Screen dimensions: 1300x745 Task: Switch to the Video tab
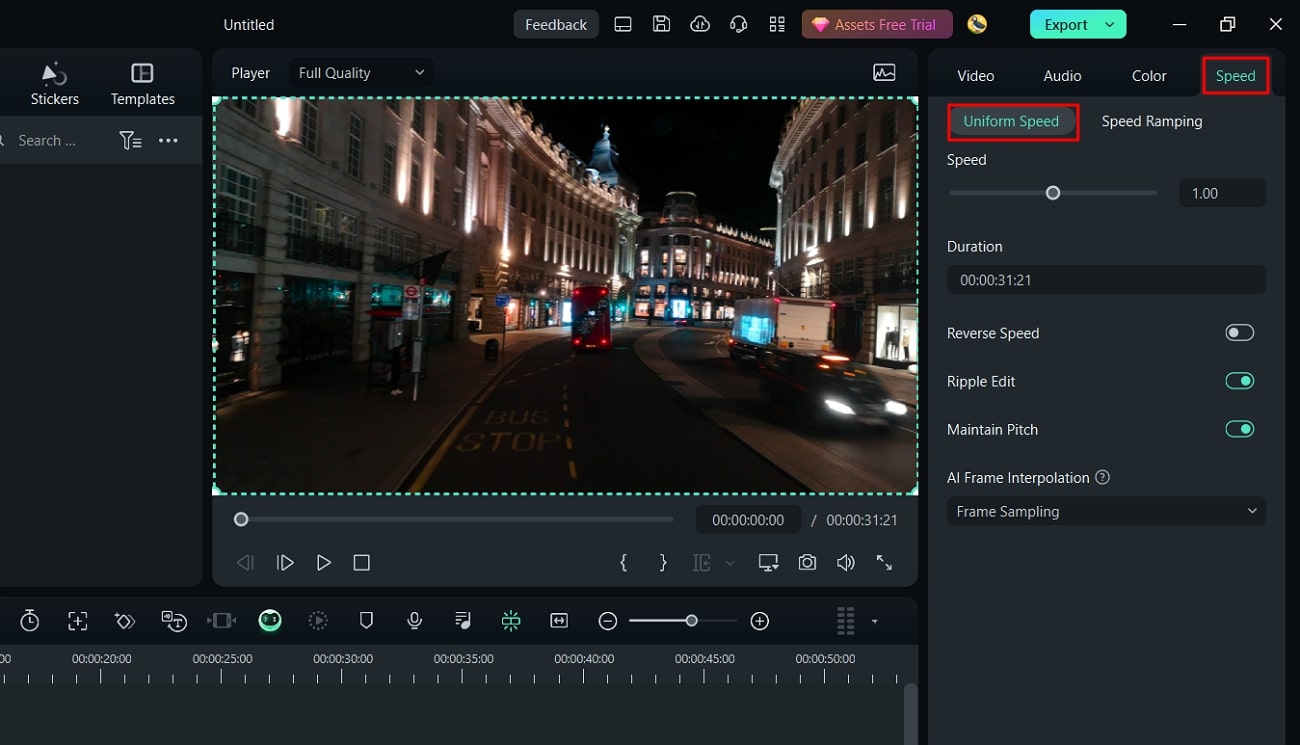[975, 75]
